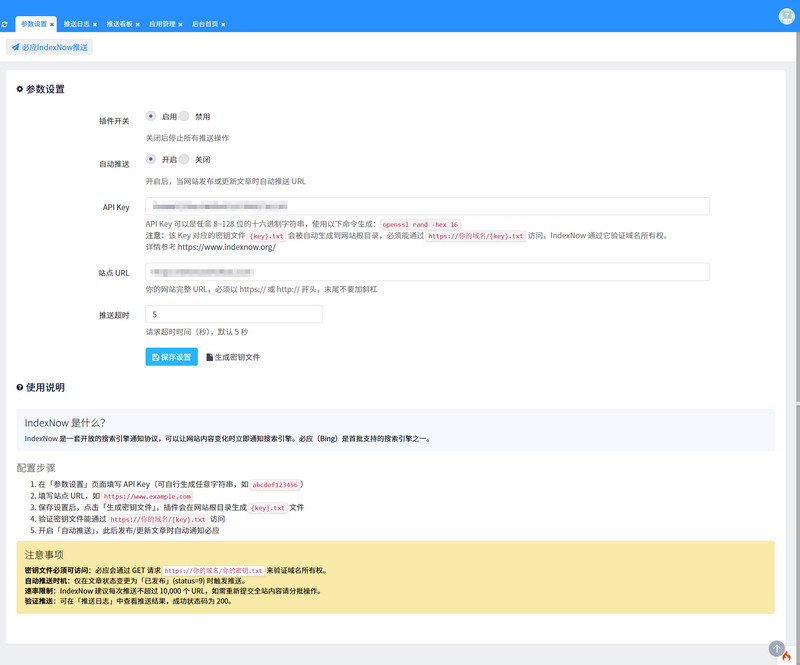Click the https://www.example.com example code
The width and height of the screenshot is (800, 665).
147,496
